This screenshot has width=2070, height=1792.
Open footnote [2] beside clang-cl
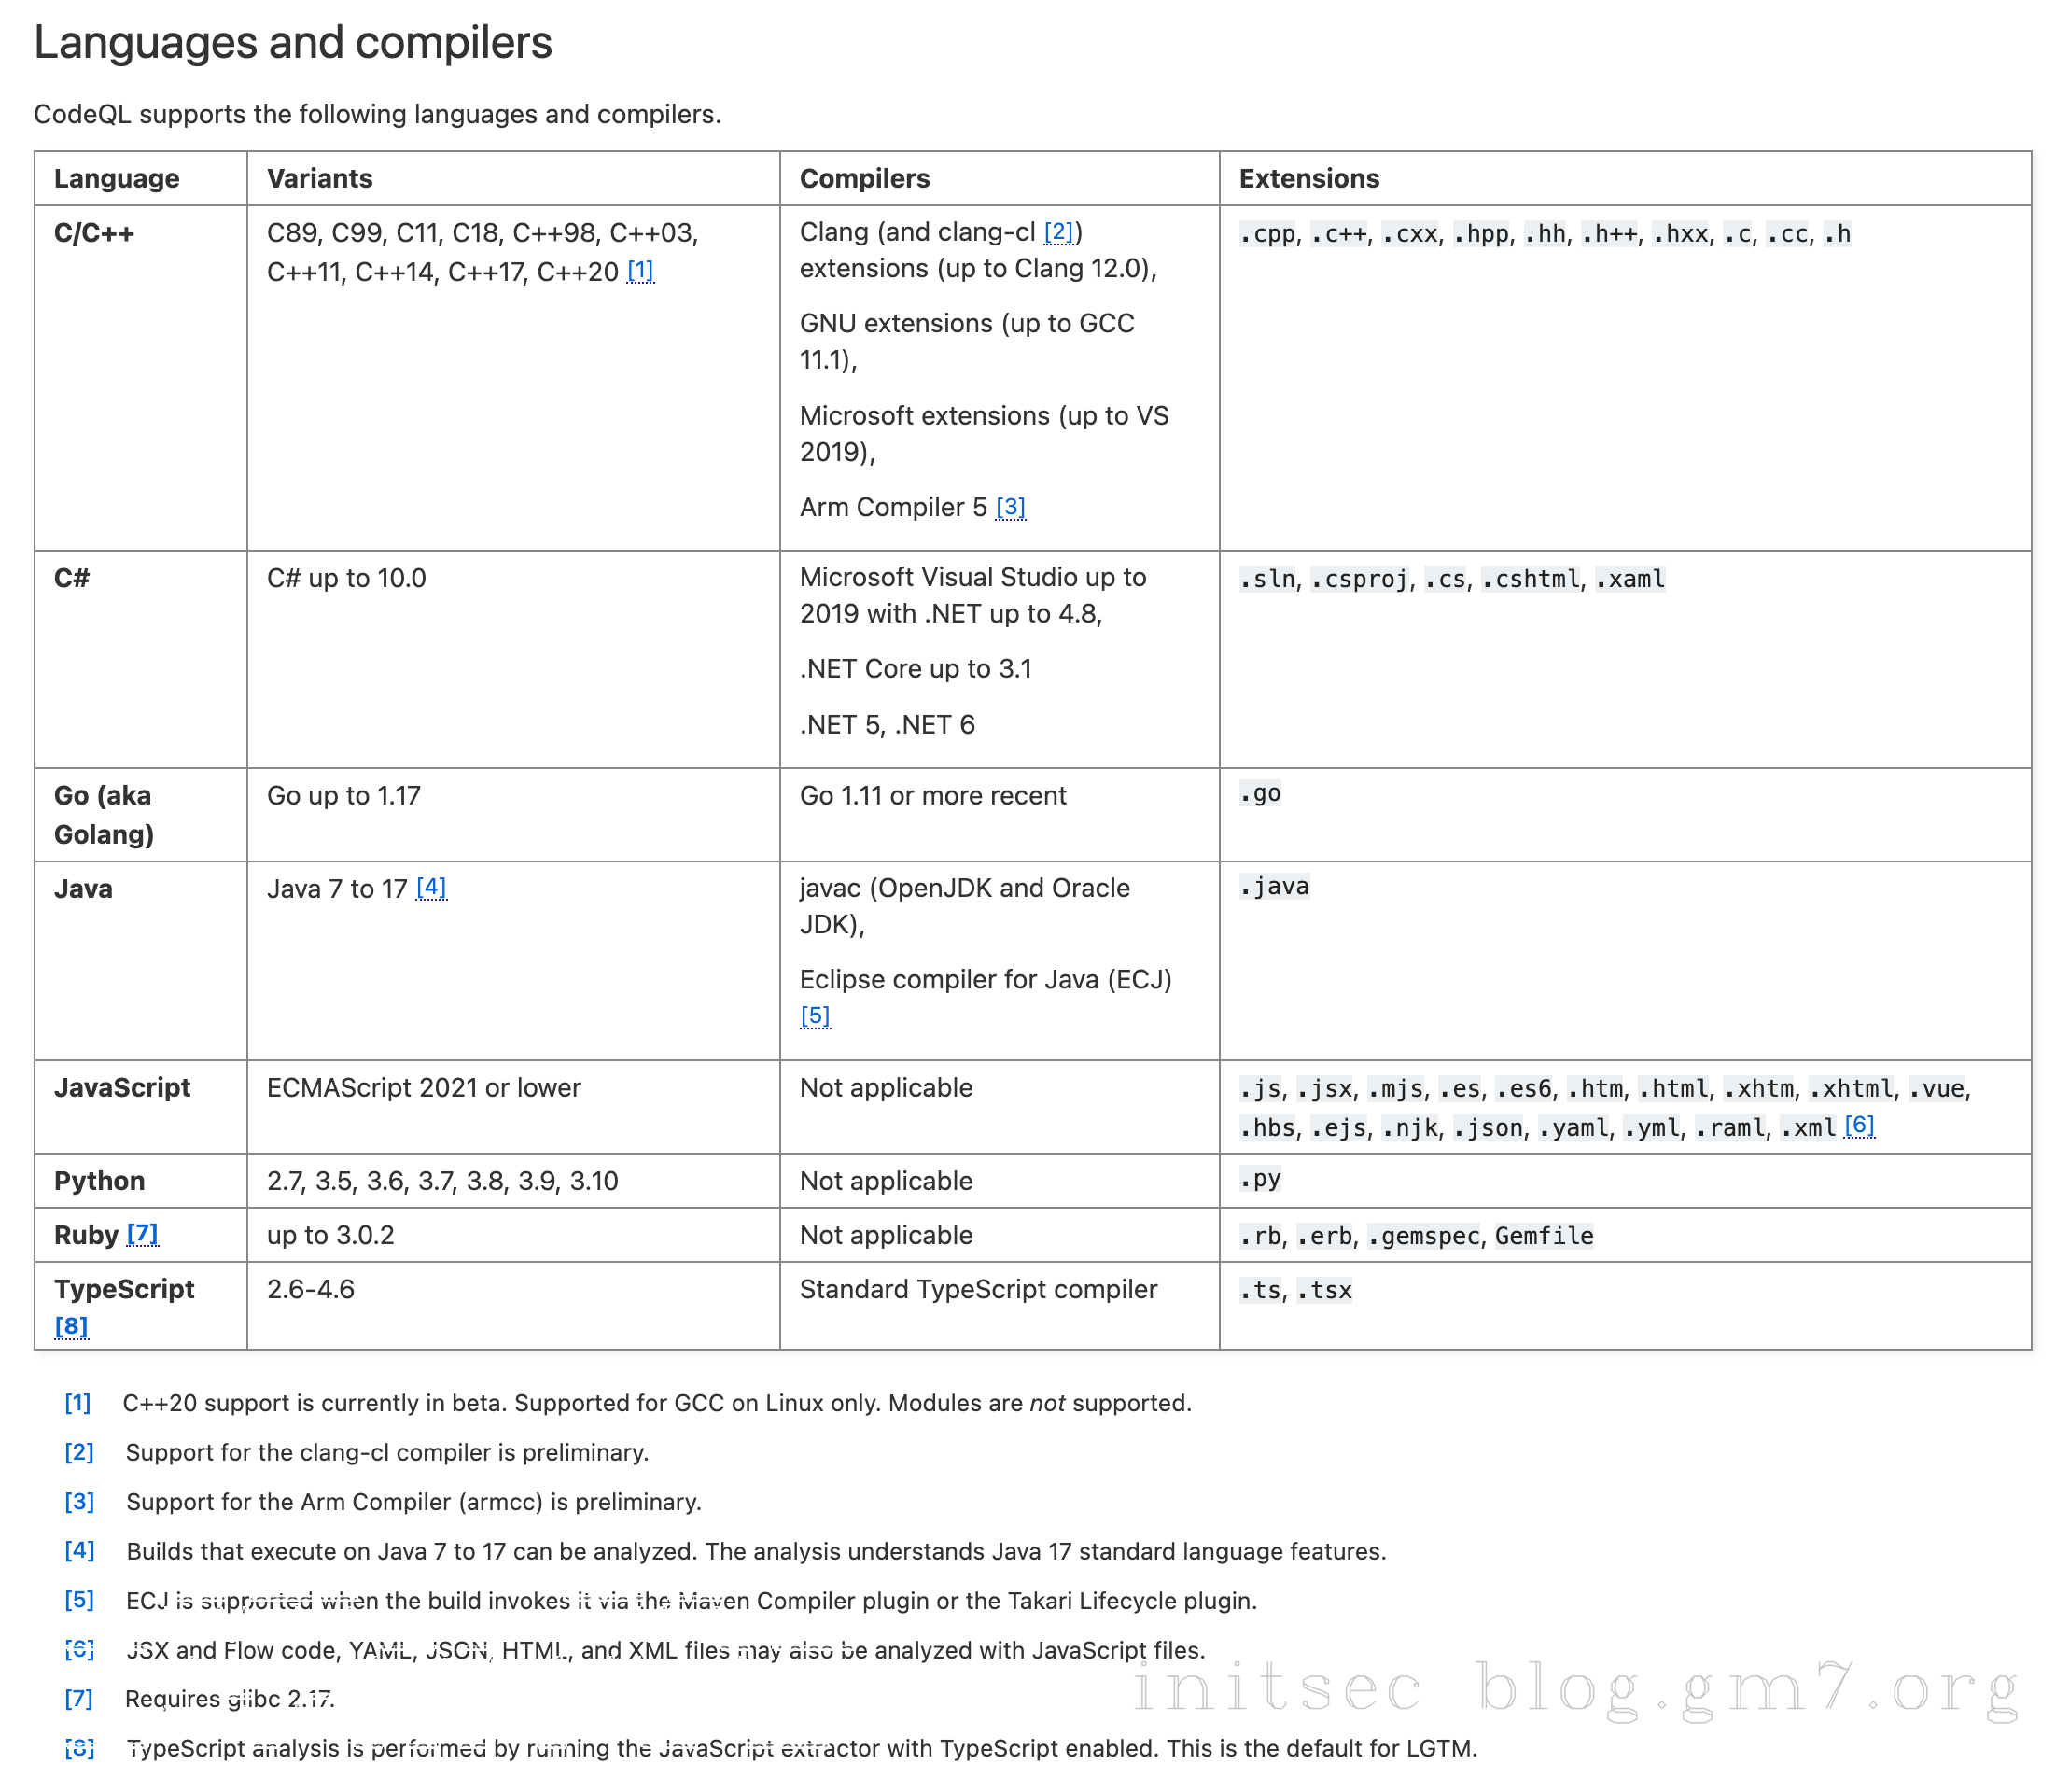coord(1058,232)
